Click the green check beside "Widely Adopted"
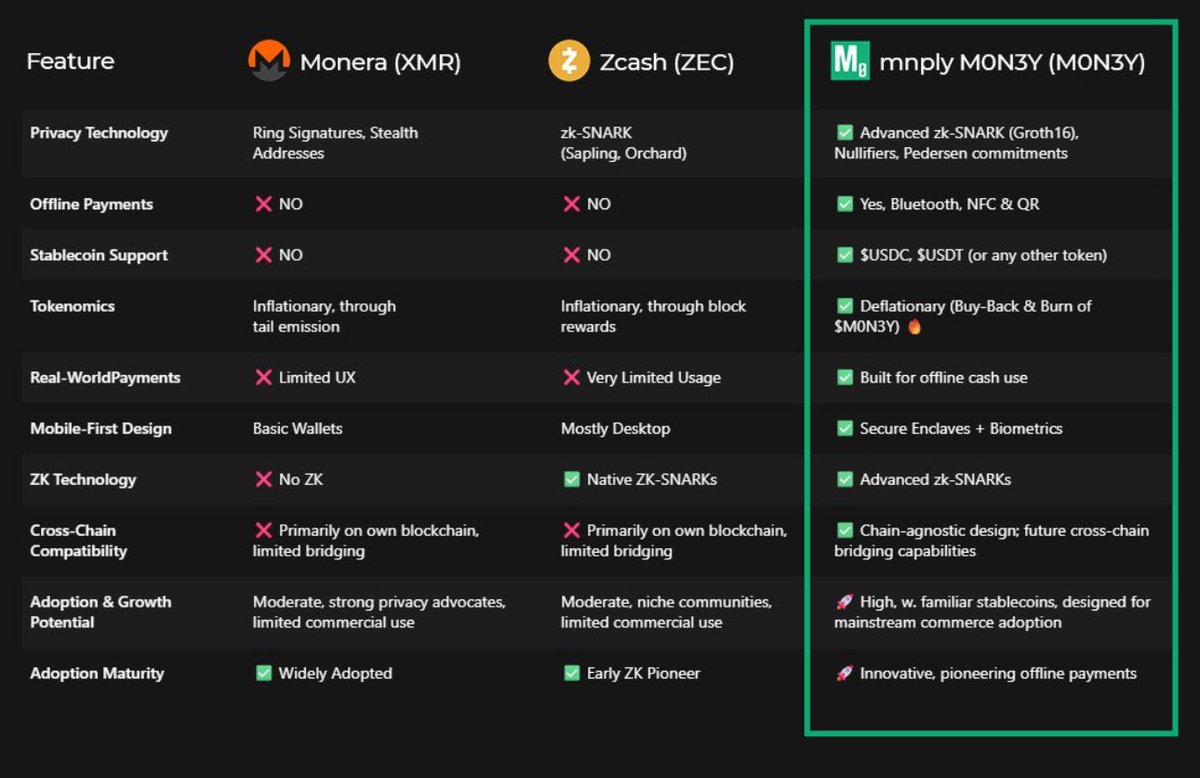 [264, 673]
